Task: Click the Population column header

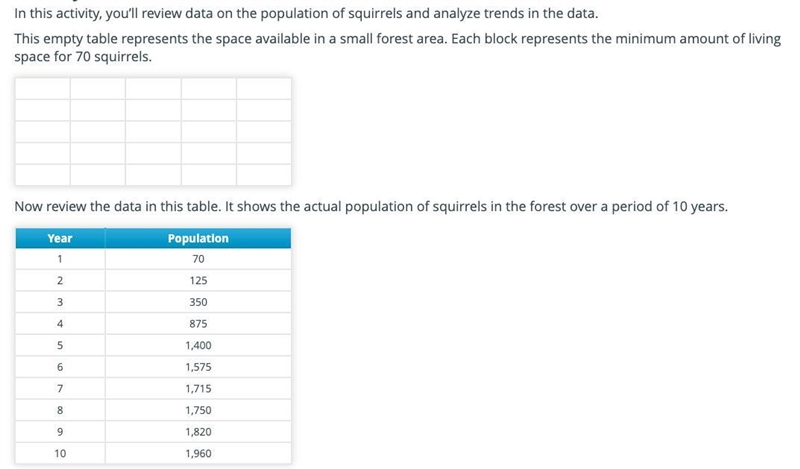Action: (x=198, y=238)
